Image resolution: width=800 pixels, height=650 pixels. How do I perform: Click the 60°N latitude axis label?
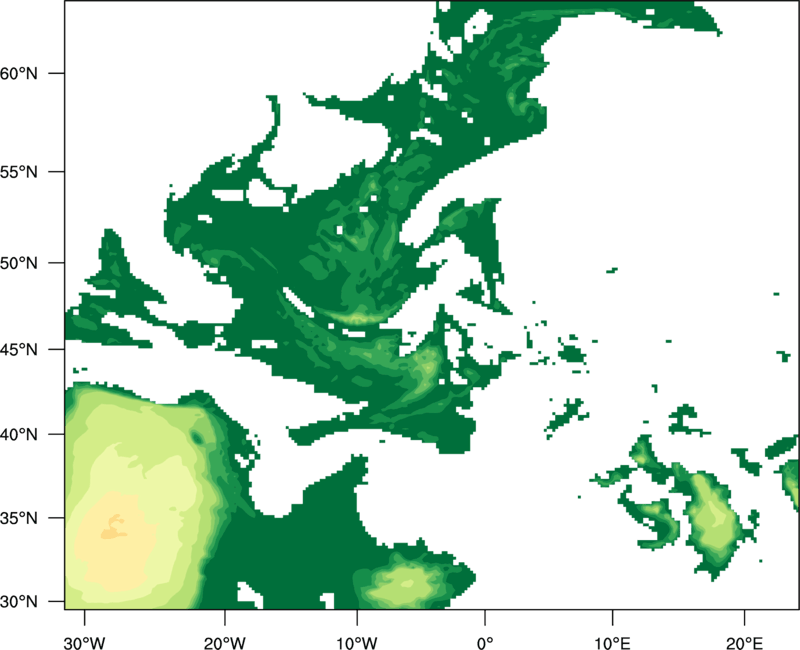point(19,73)
